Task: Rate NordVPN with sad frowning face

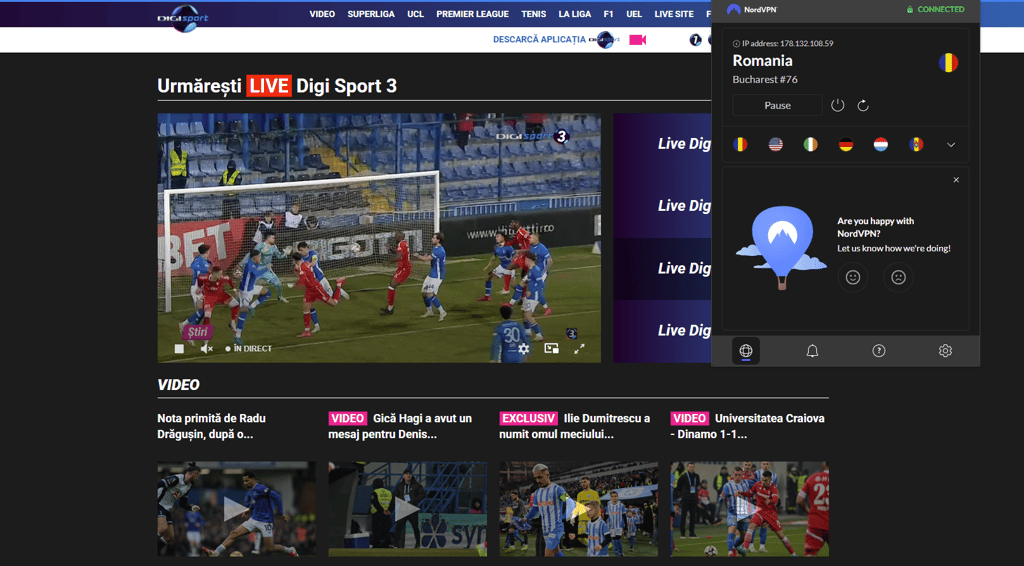Action: point(899,277)
